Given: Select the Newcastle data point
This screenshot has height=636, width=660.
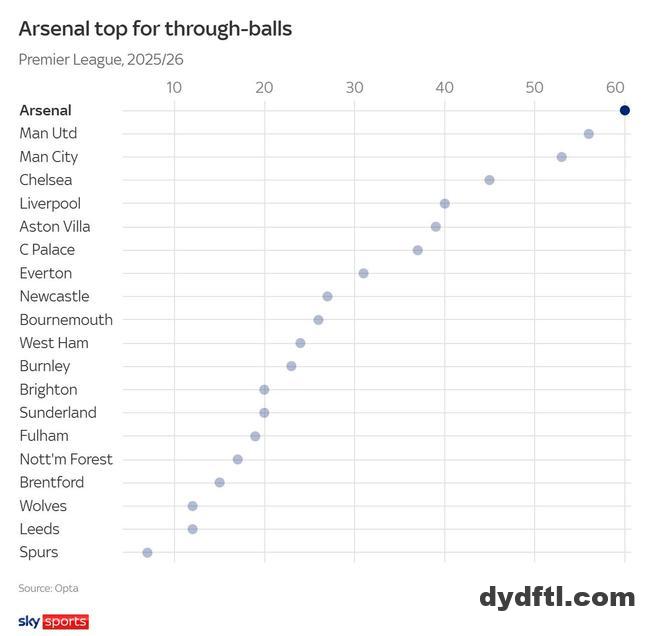Looking at the screenshot, I should click(x=327, y=296).
